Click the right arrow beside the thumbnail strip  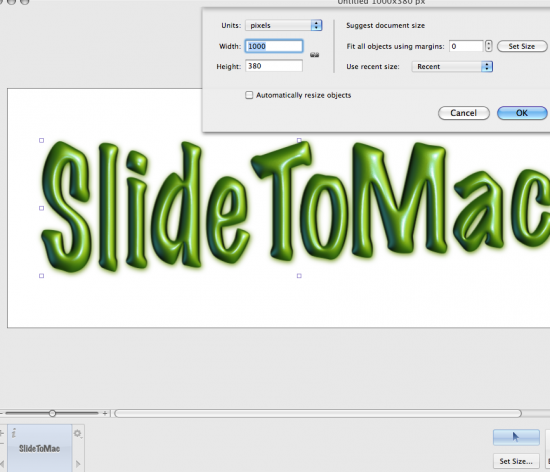click(78, 464)
